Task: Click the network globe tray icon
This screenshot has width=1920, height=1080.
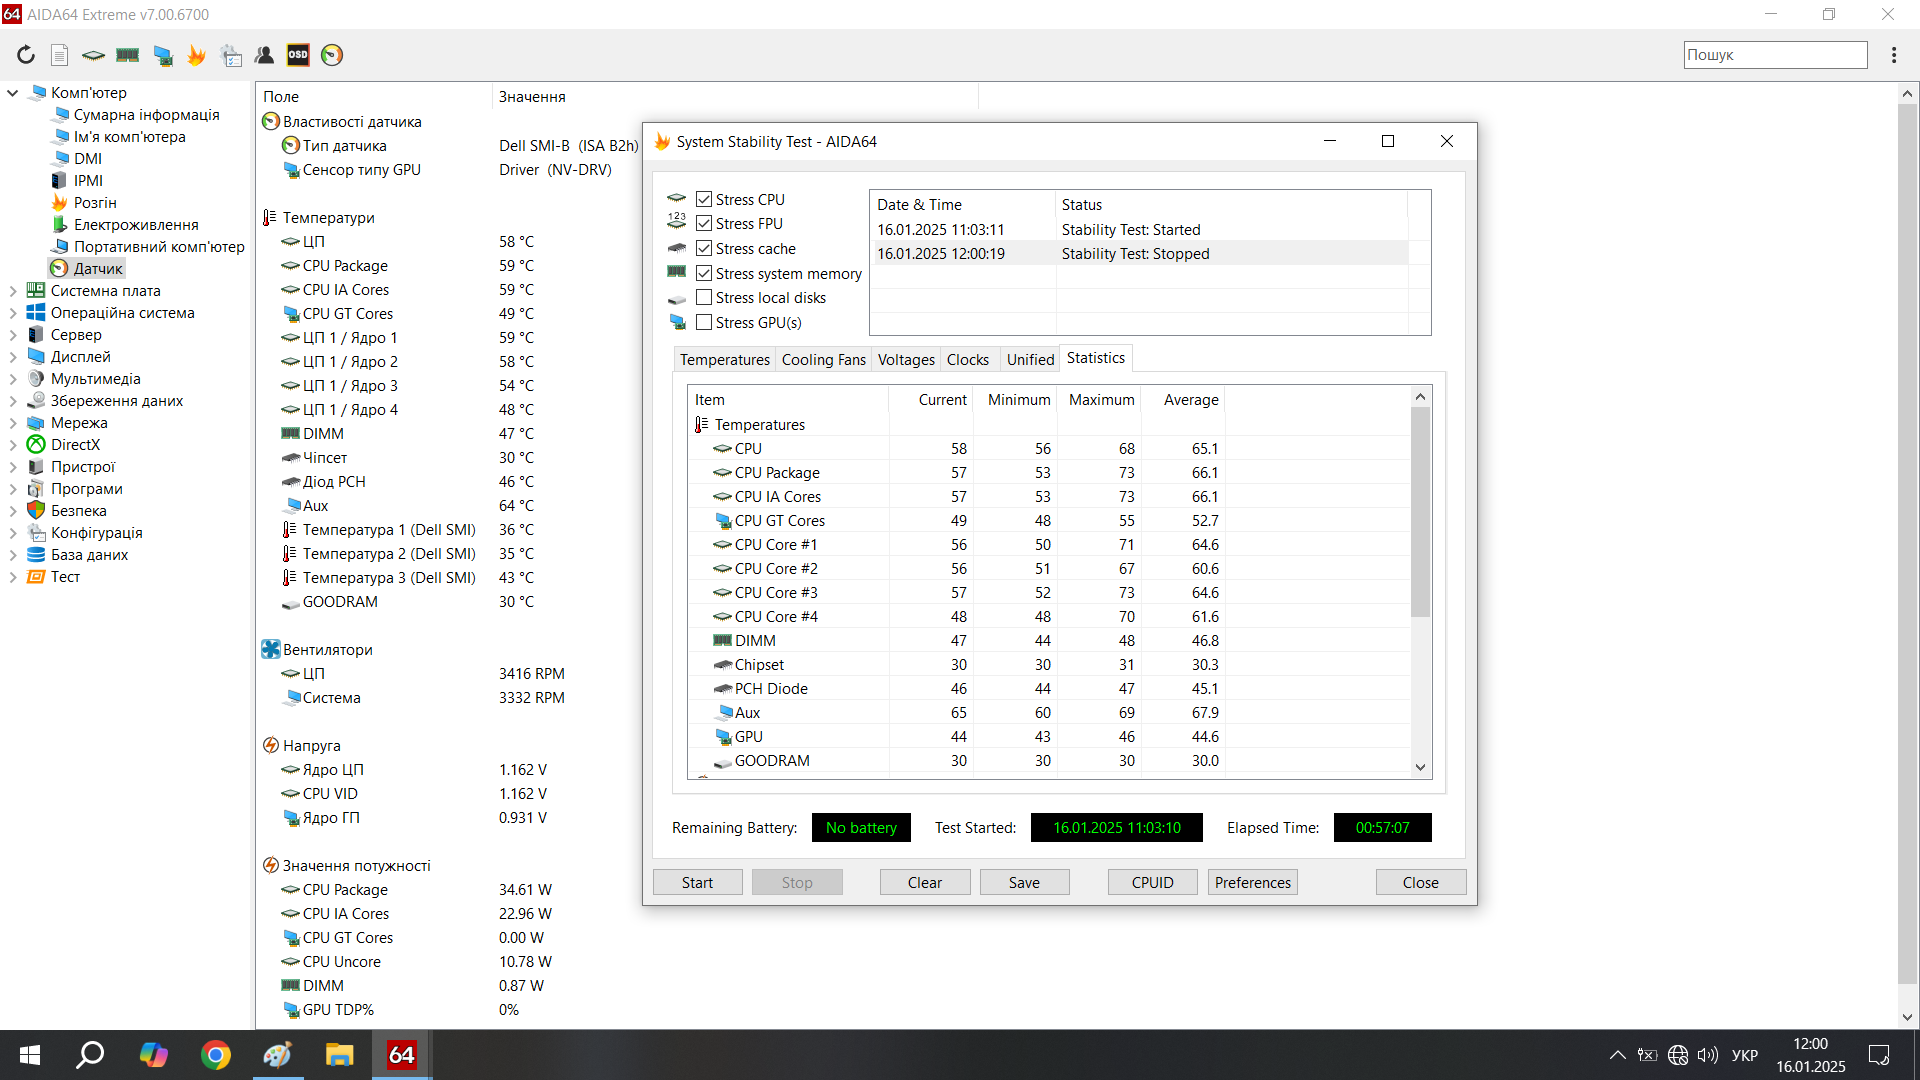Action: point(1678,1055)
